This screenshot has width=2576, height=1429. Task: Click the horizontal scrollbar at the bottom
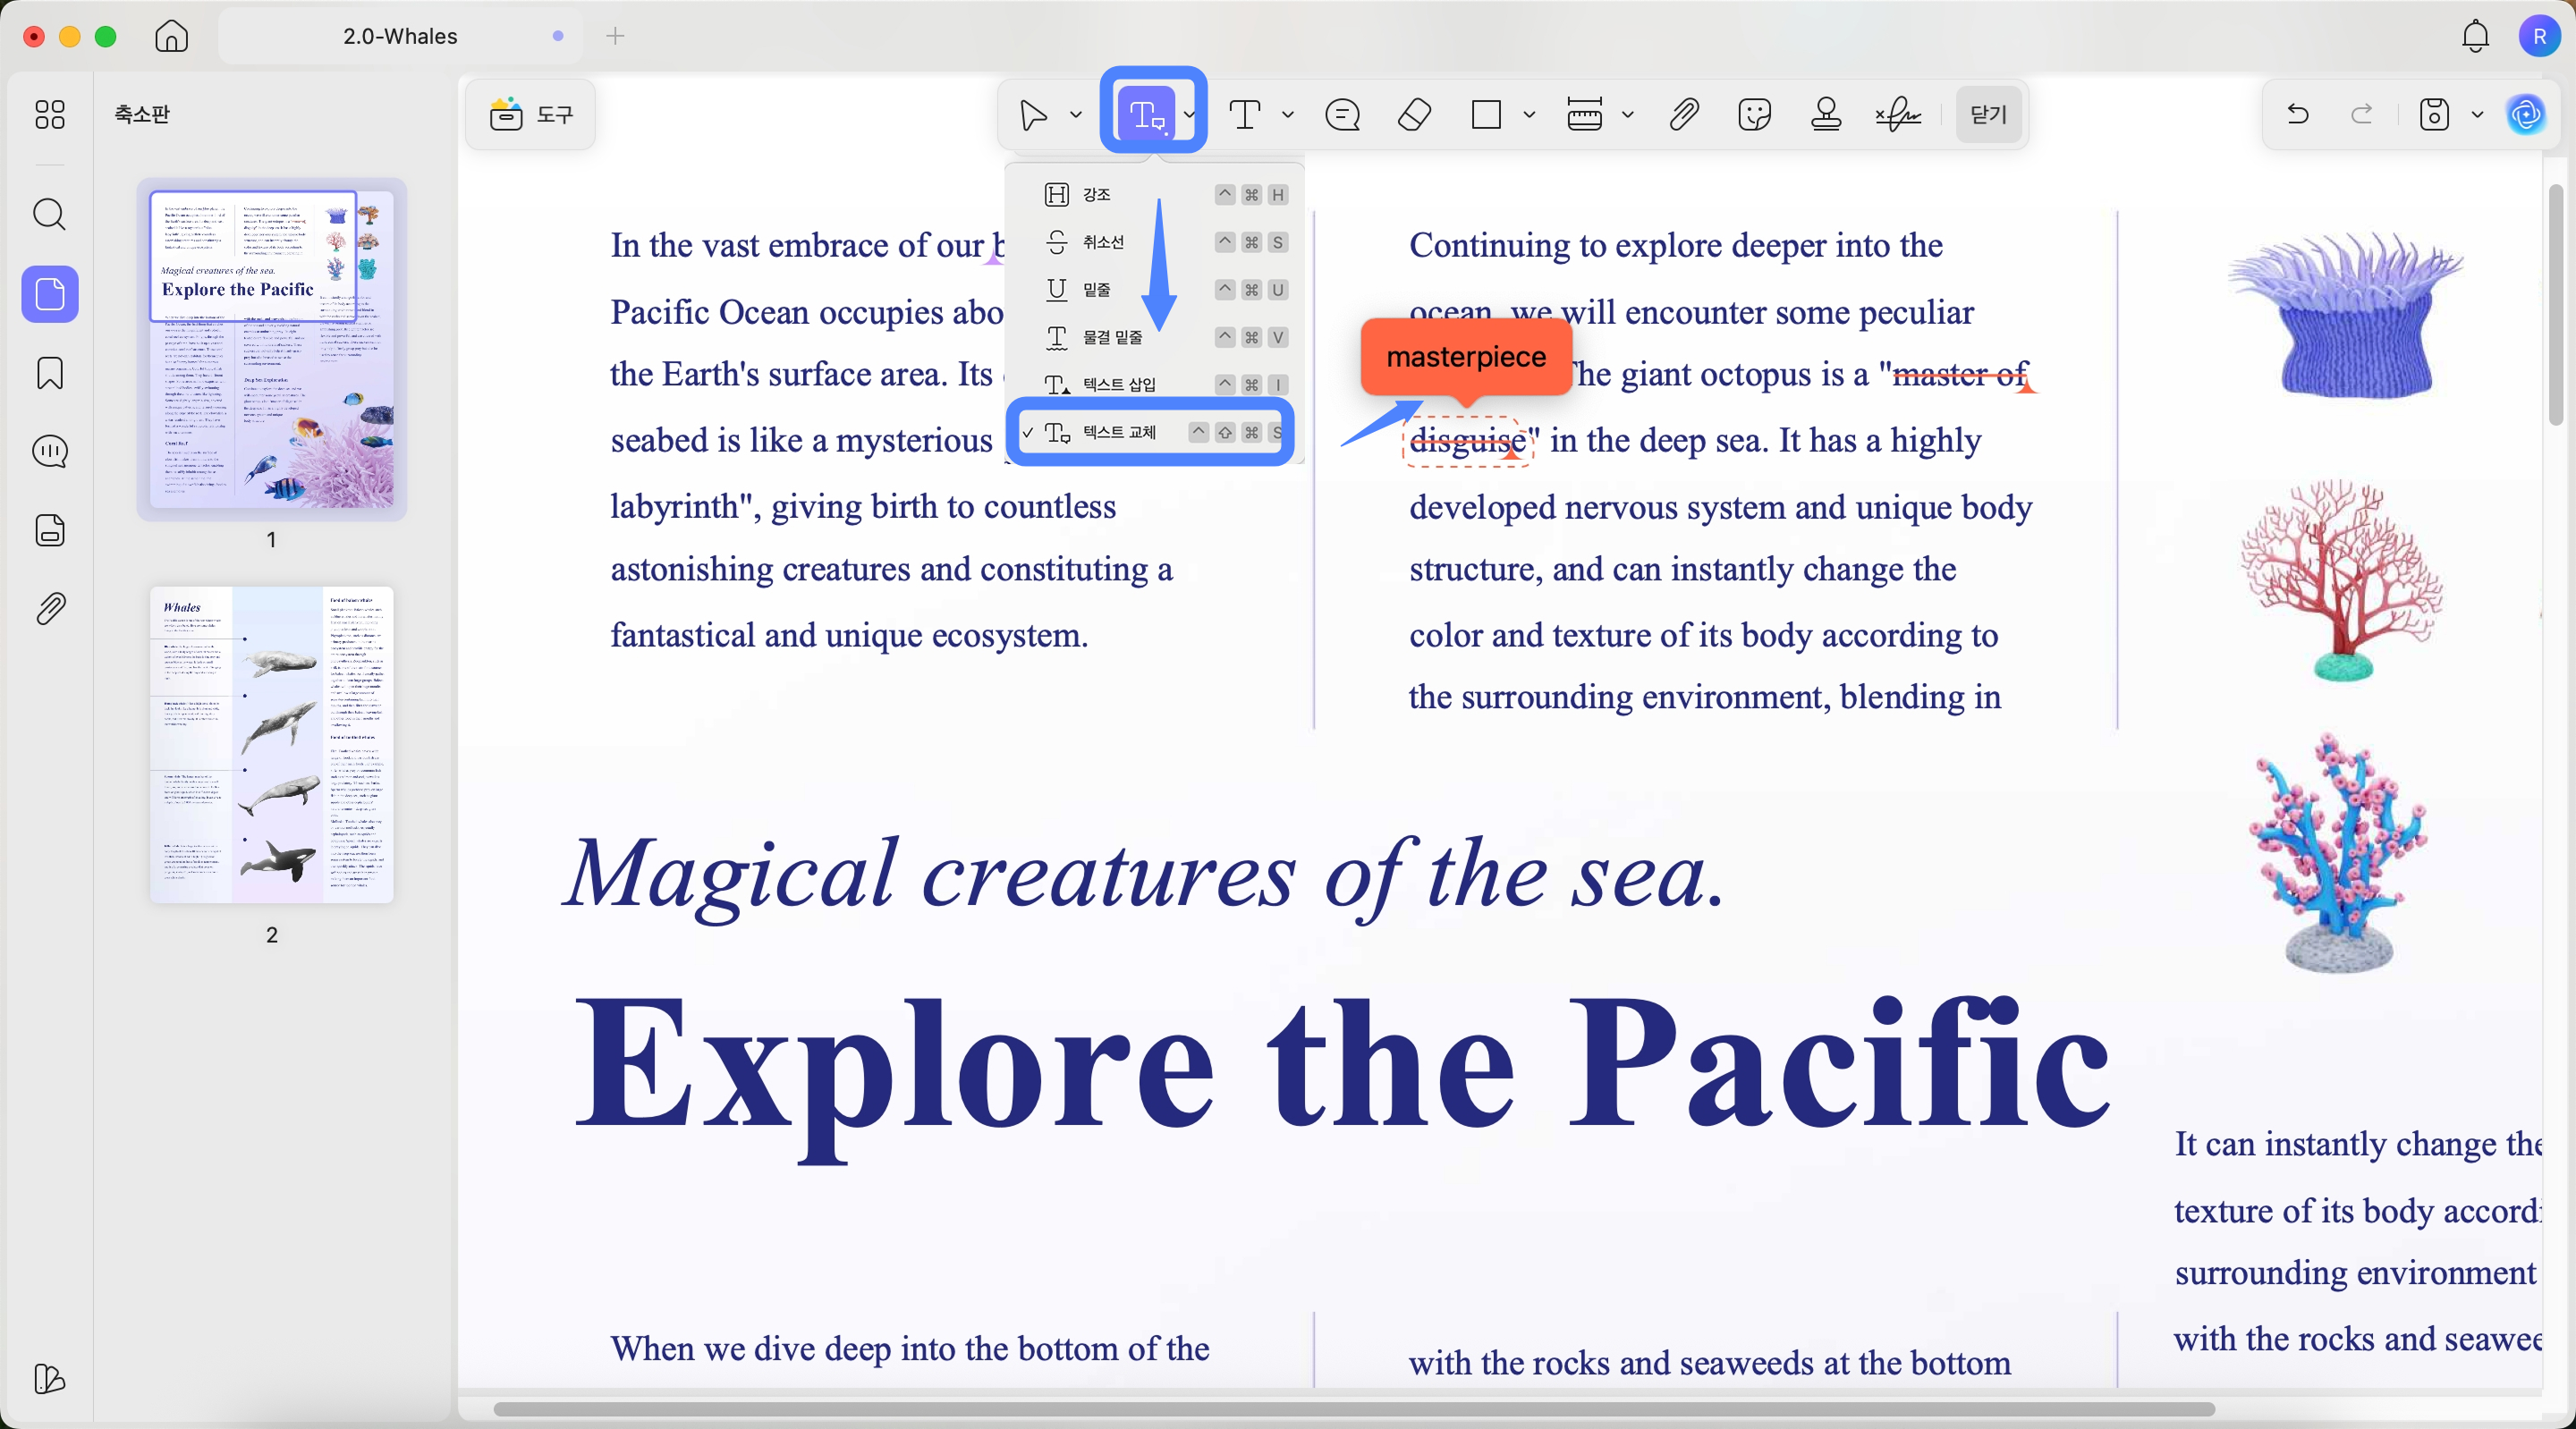pos(1354,1410)
